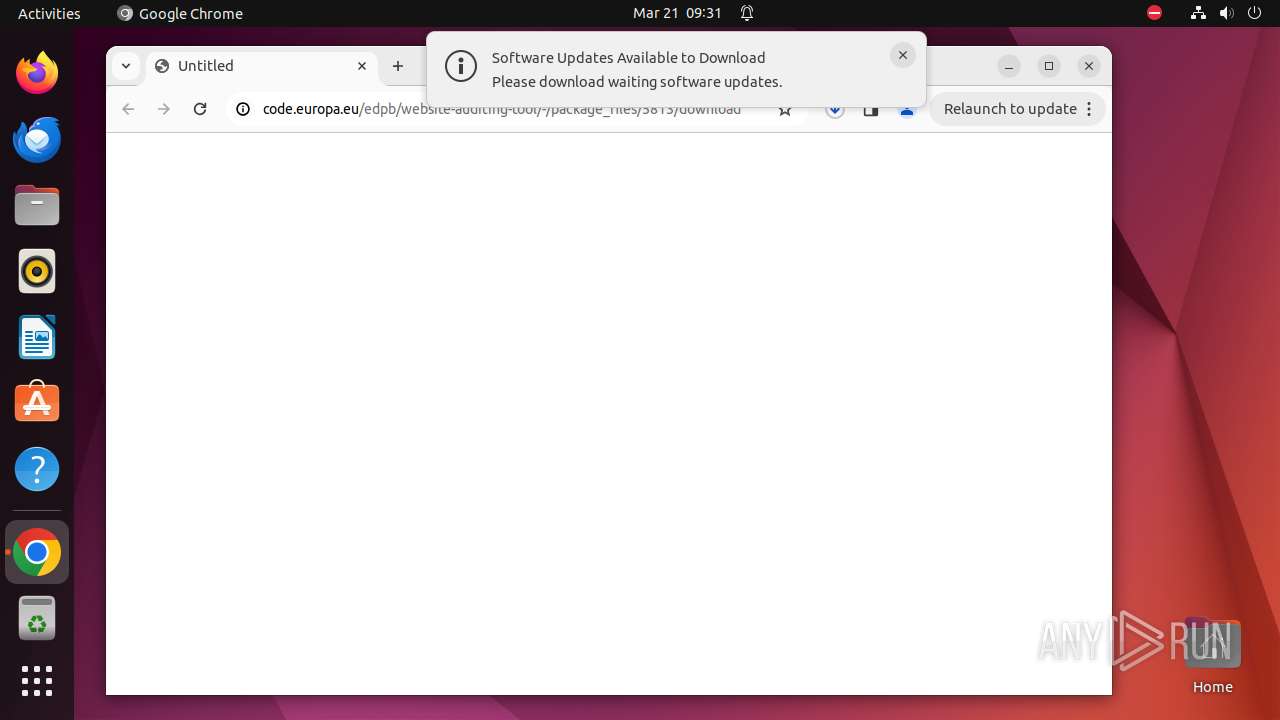
Task: Select the Untitled tab
Action: [262, 67]
